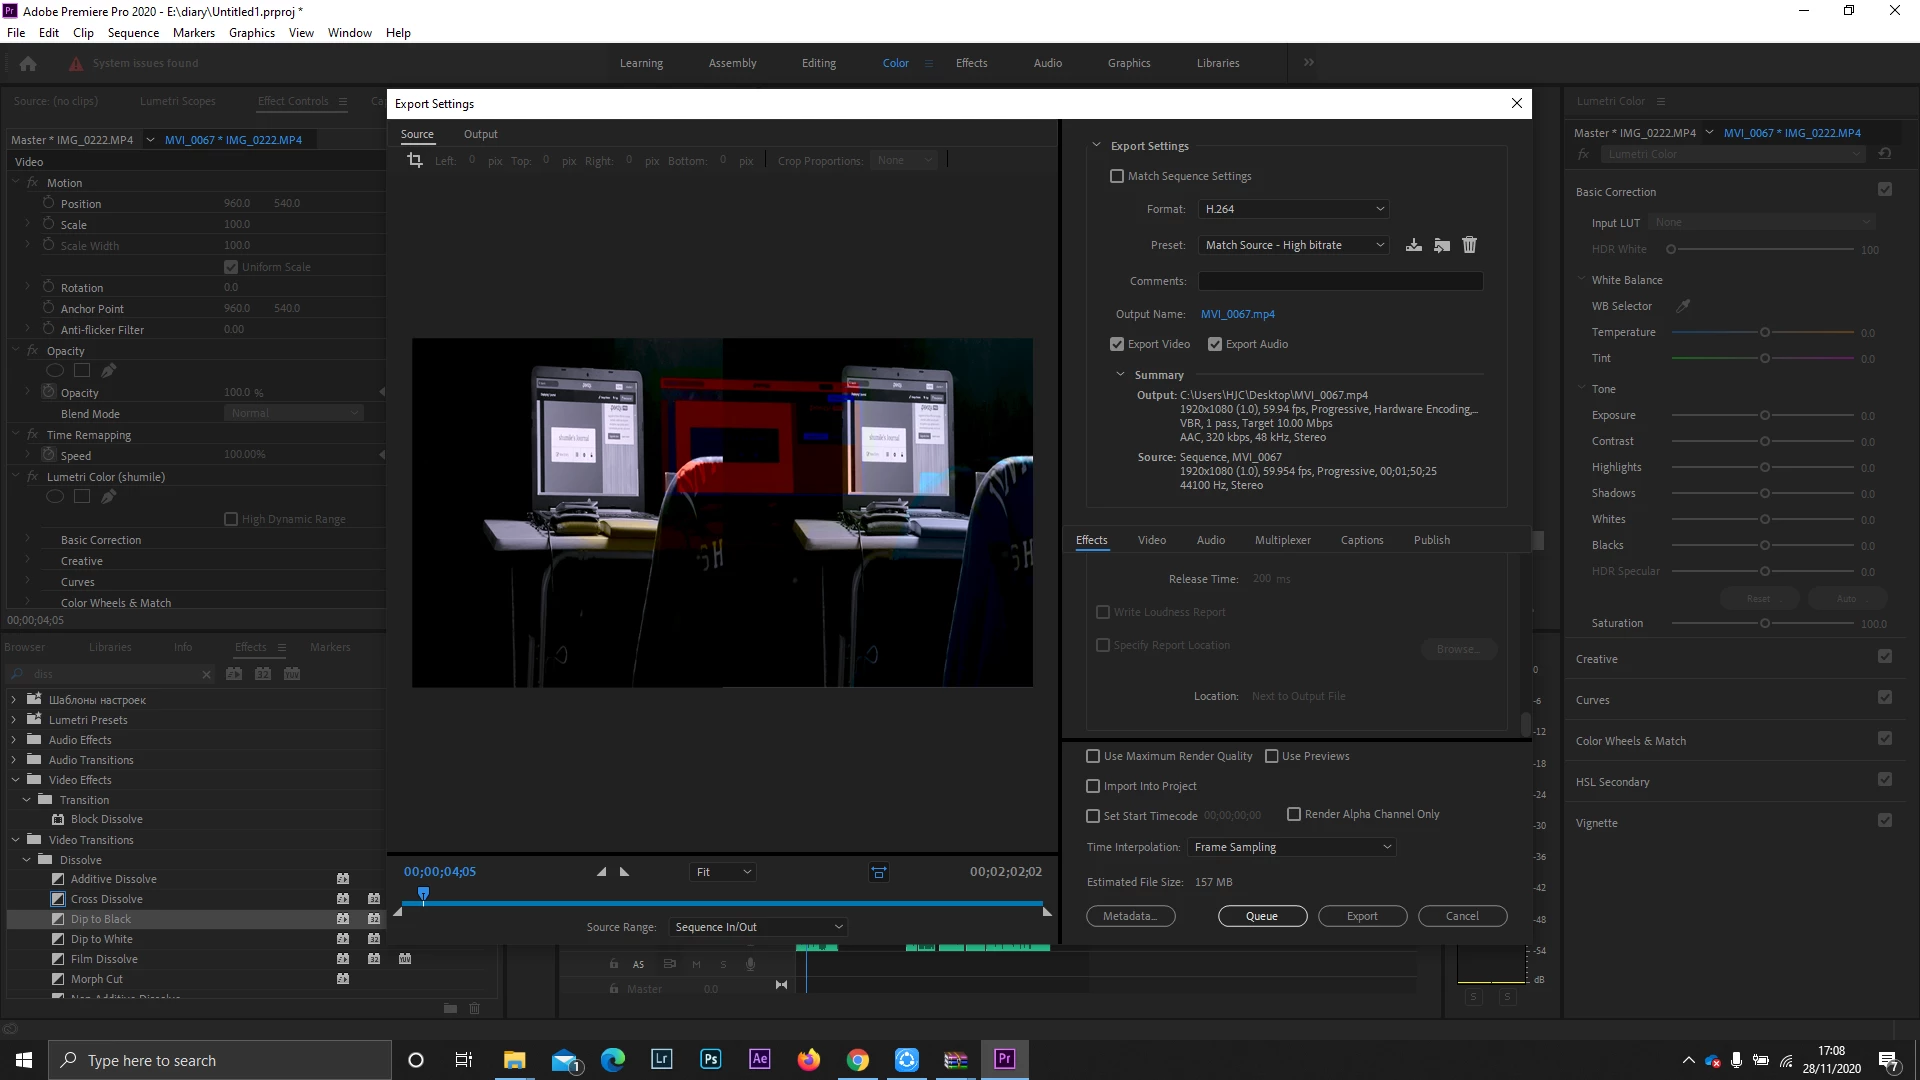Uncheck the Export Audio checkbox

click(1215, 344)
